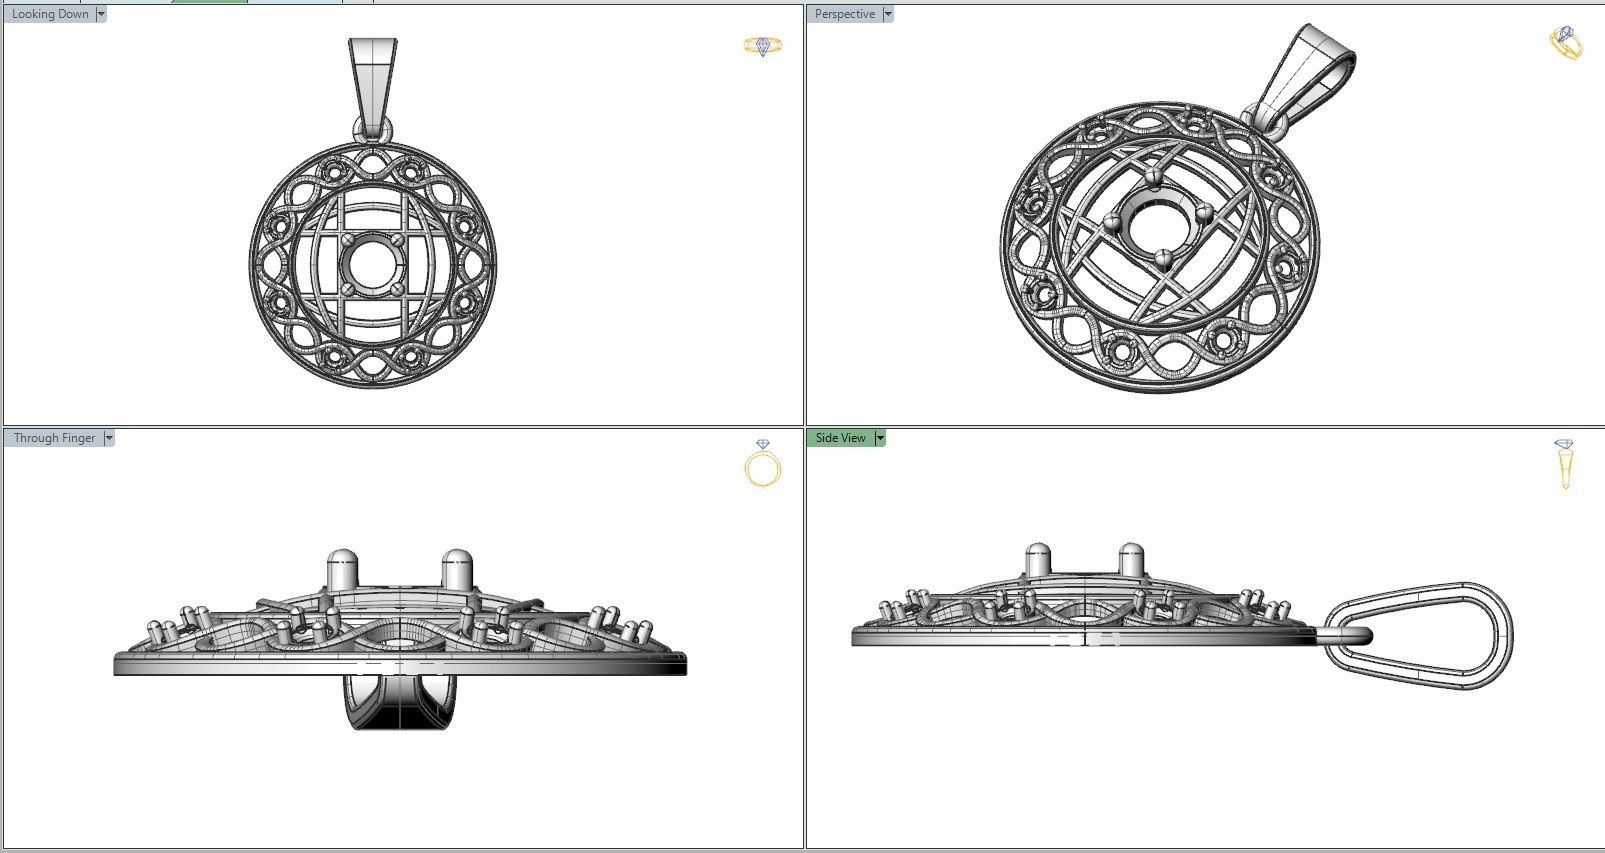The image size is (1605, 853).
Task: Click the top-down ring icon in Looking Down viewport
Action: coord(763,46)
